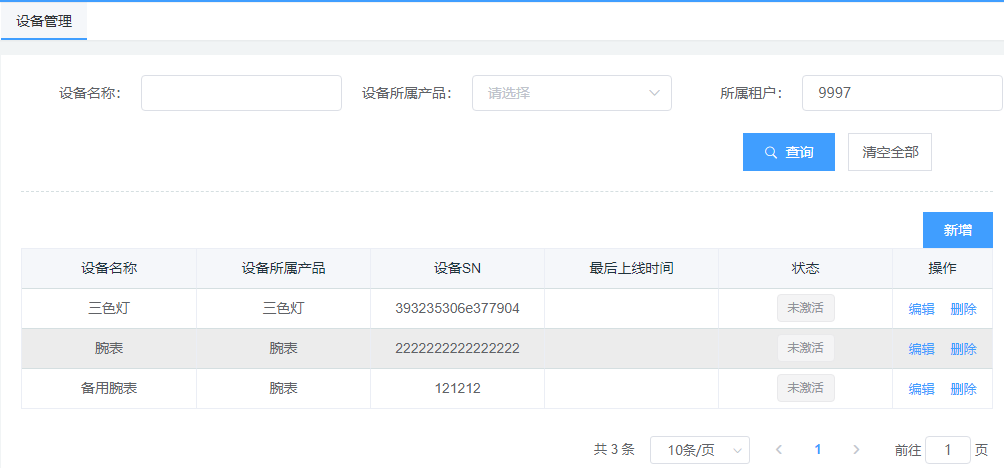
Task: Click the 新增 button
Action: 957,230
